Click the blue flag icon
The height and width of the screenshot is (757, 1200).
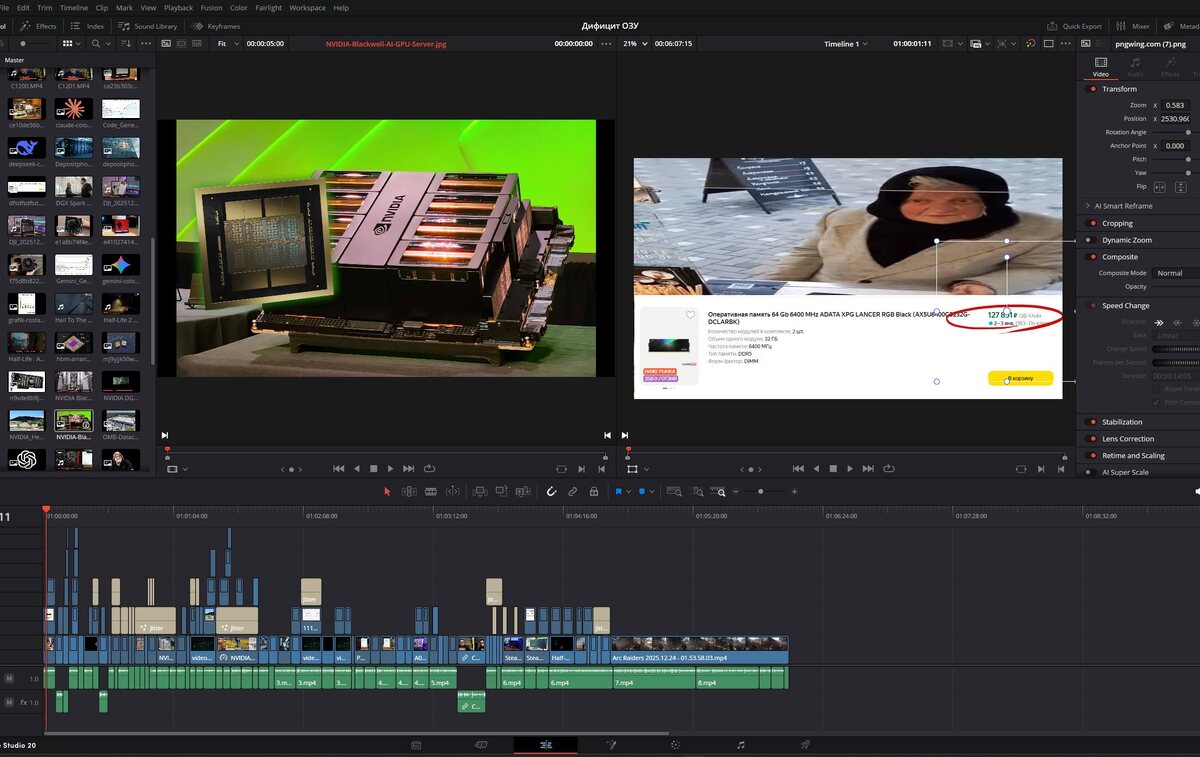[619, 491]
